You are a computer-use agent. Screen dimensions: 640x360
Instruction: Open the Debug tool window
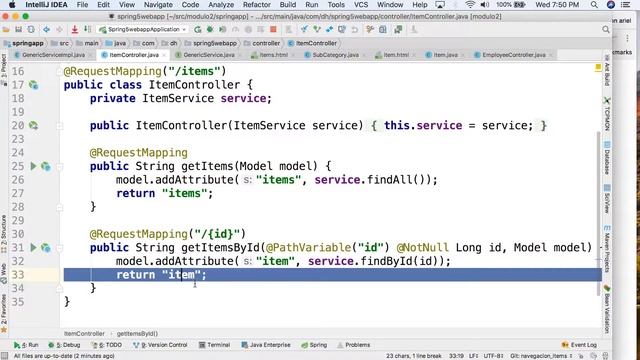coord(64,345)
